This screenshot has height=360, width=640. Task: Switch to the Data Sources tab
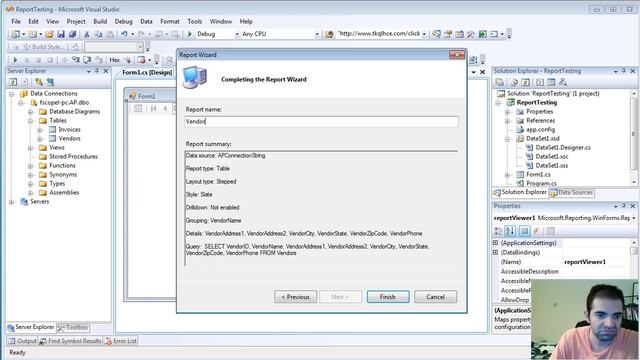tap(571, 193)
